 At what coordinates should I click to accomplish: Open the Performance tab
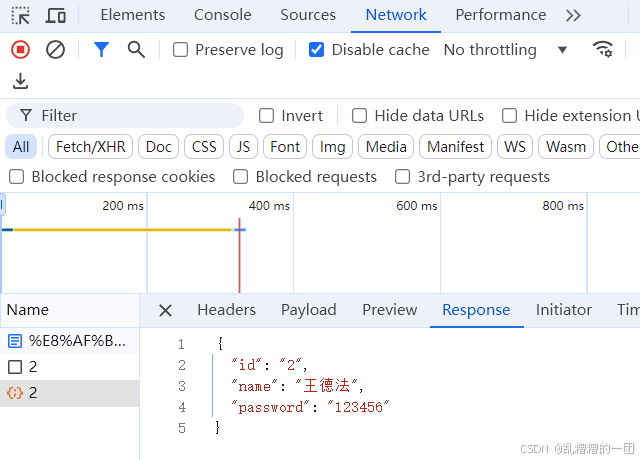tap(500, 15)
